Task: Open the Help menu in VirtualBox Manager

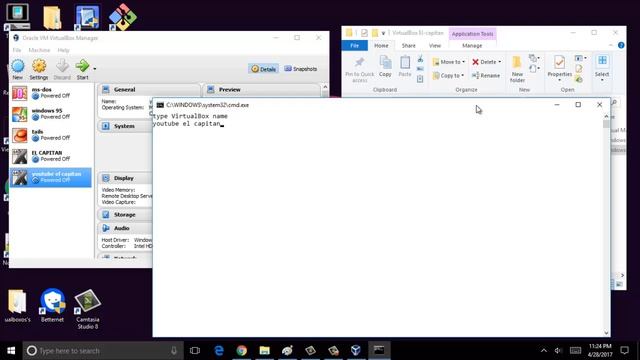Action: point(63,50)
